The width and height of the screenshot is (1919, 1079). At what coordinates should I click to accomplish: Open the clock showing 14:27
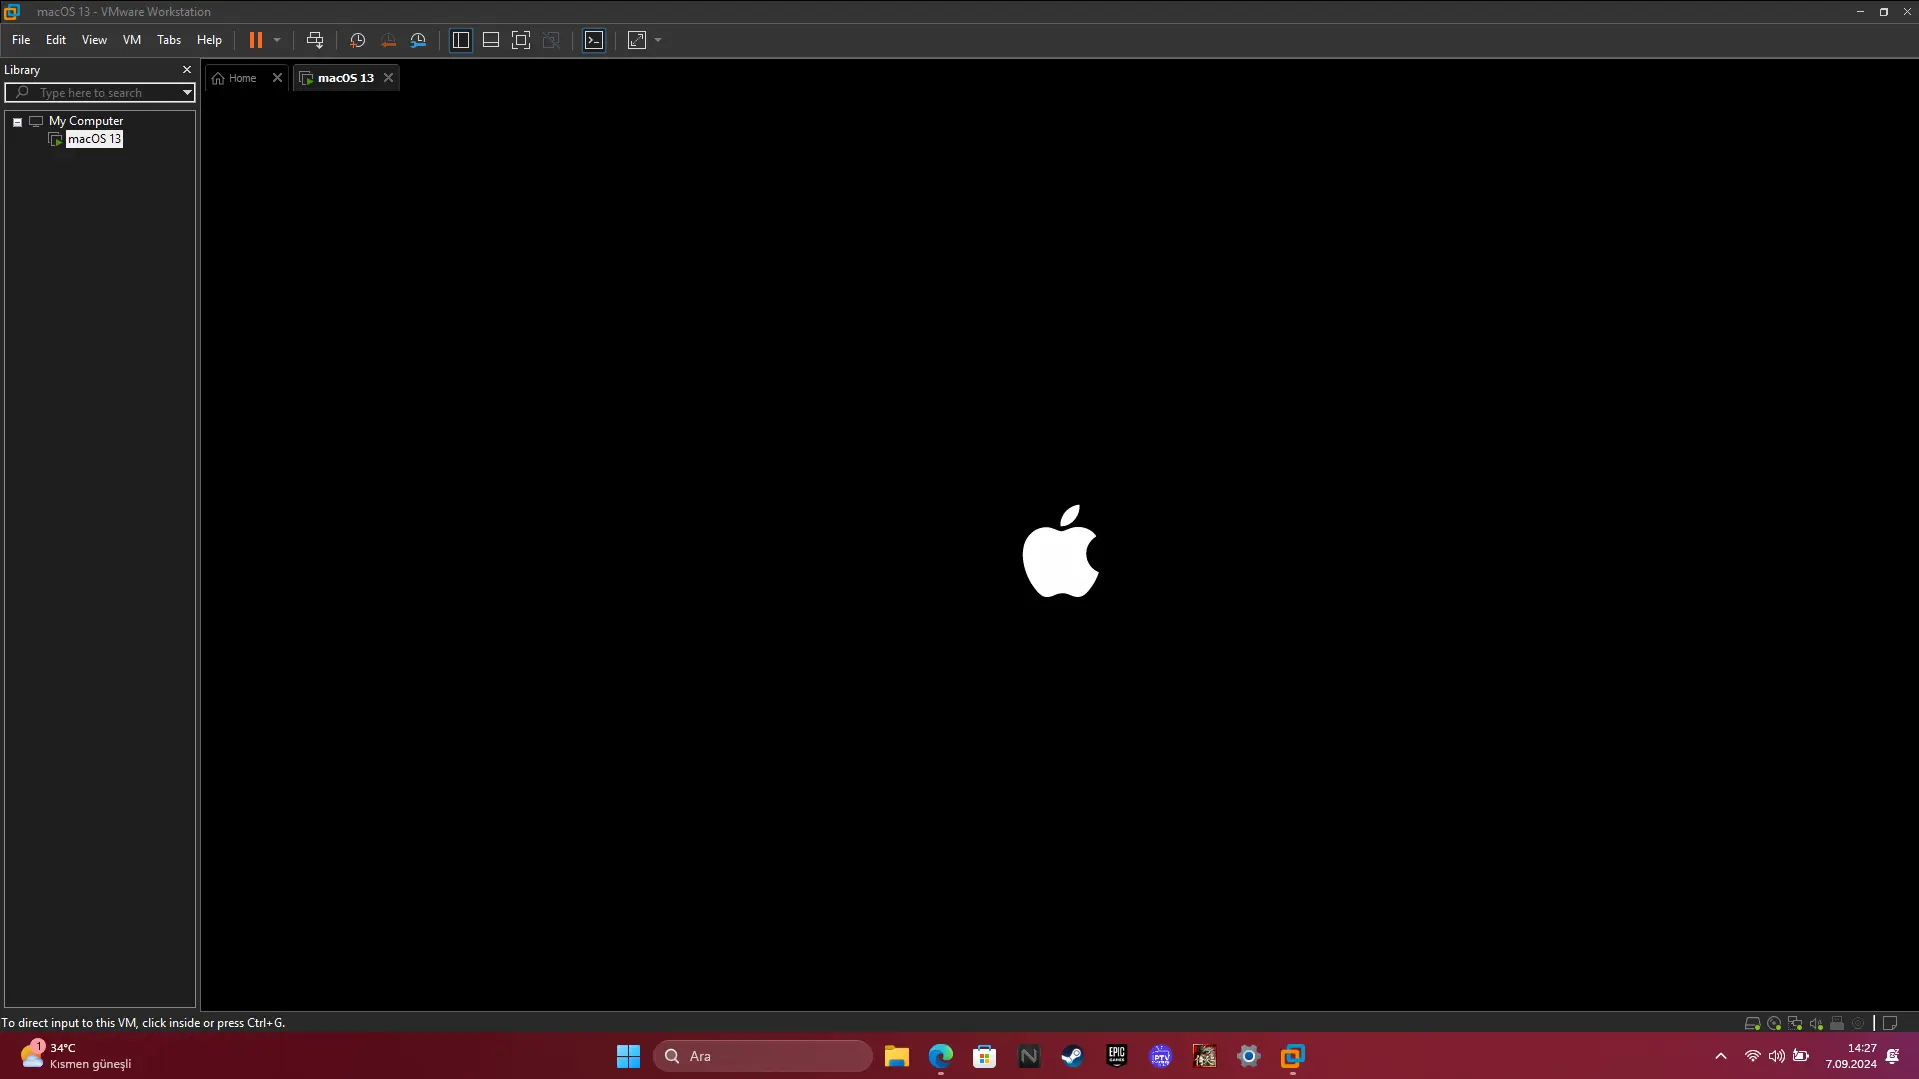(1851, 1056)
